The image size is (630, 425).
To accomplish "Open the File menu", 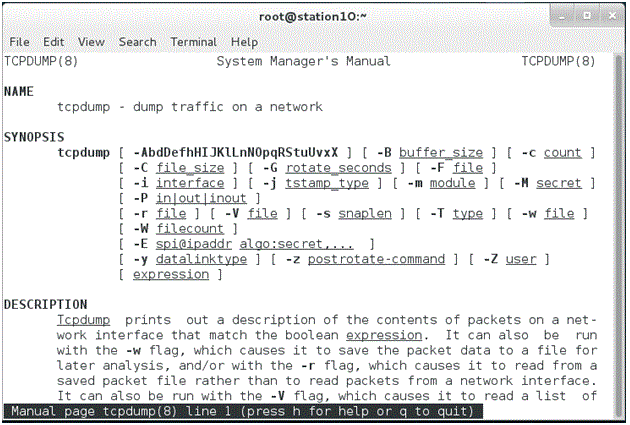I will [19, 42].
